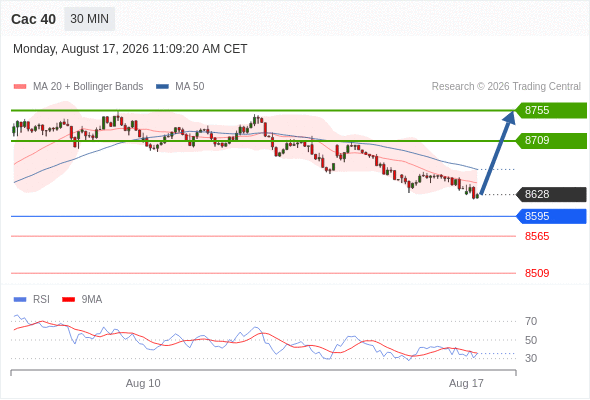This screenshot has width=590, height=400.
Task: Click the chart timestamp Monday, August 17 text
Action: [130, 49]
